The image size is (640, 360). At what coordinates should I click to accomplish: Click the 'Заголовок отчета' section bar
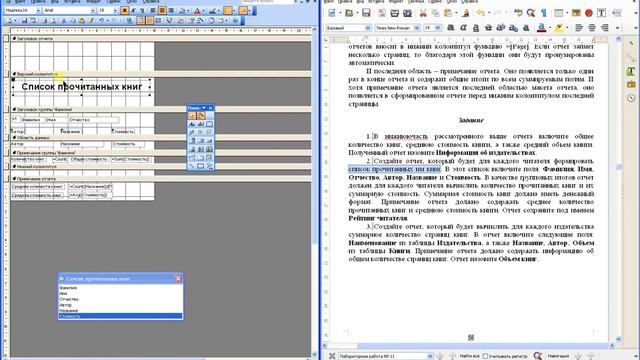[161, 39]
